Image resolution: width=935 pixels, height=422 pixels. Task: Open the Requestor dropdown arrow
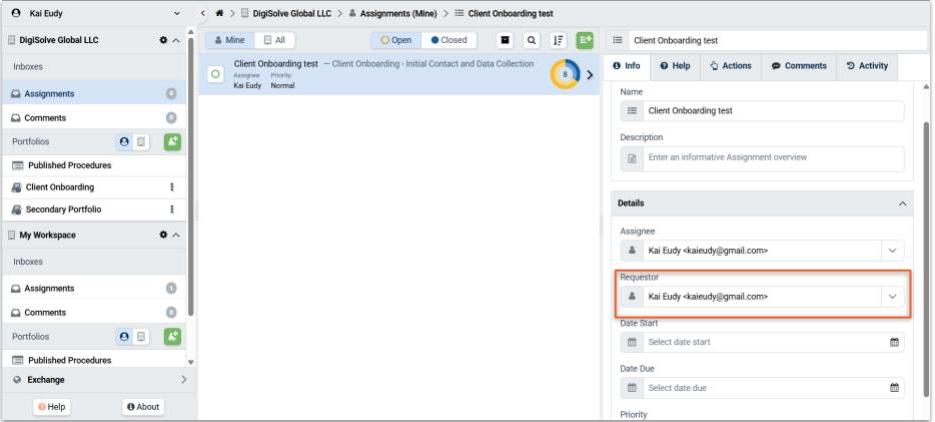point(892,296)
